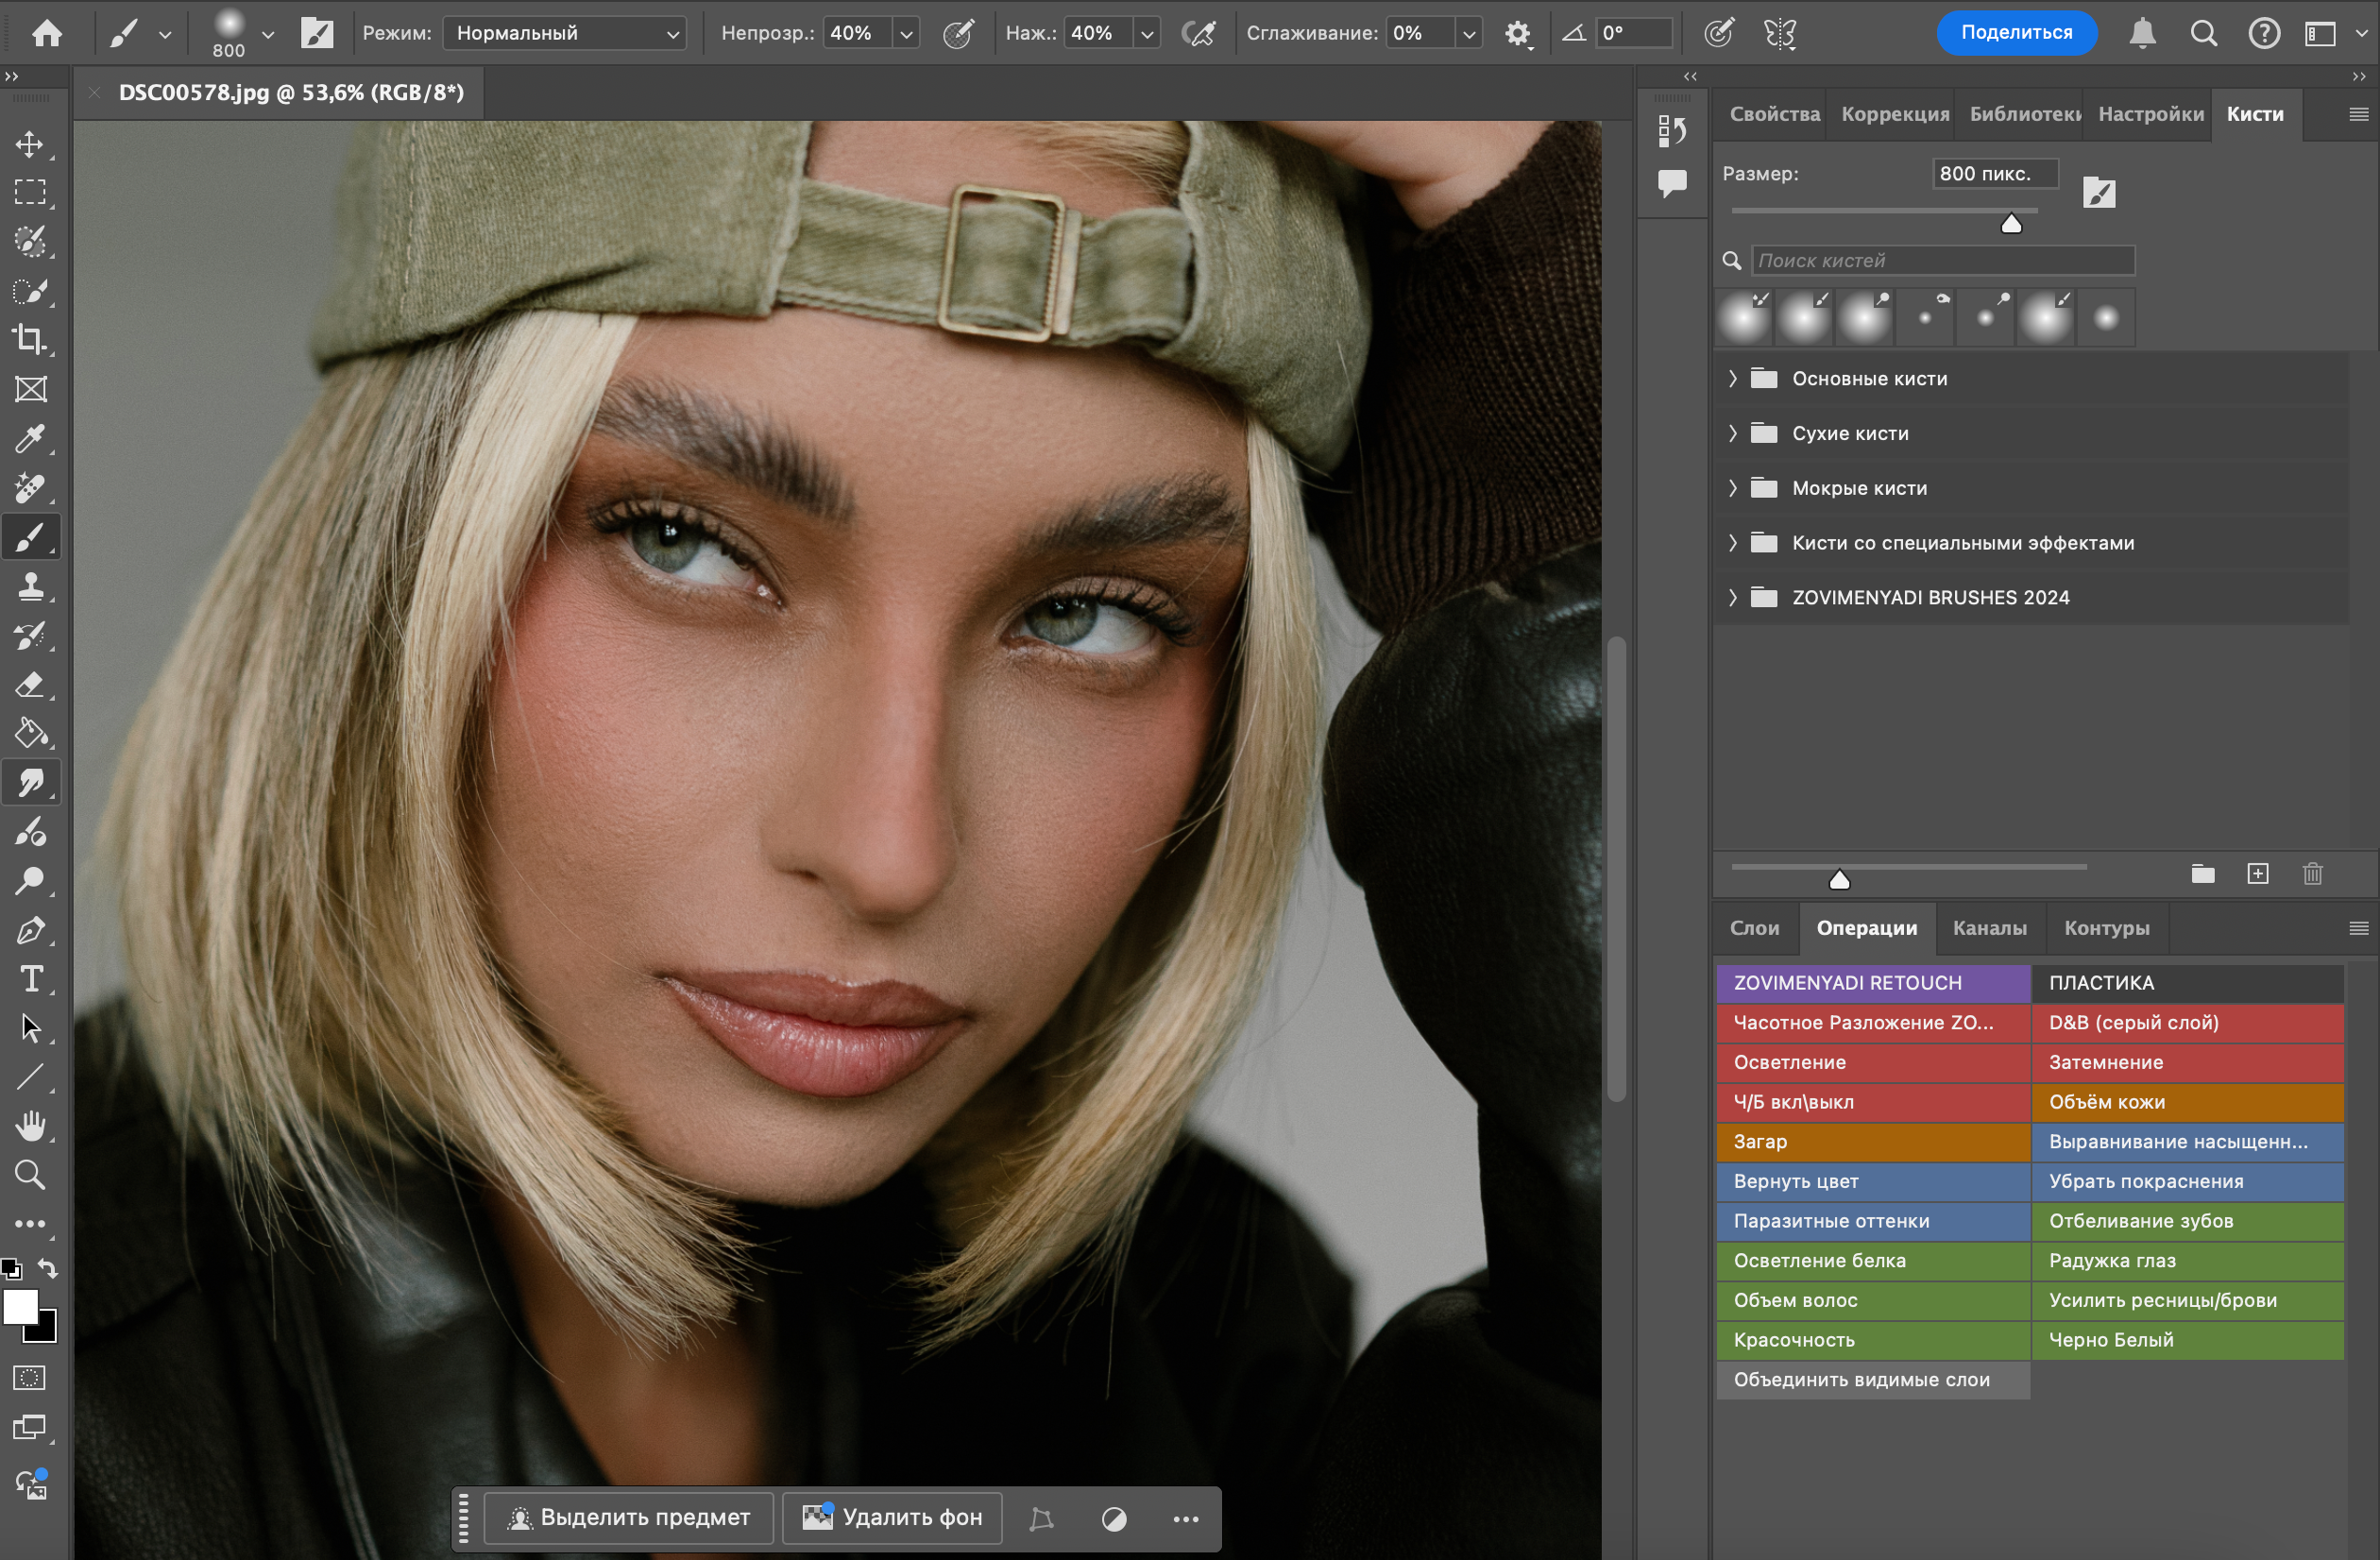Select the Crop tool

tap(30, 339)
